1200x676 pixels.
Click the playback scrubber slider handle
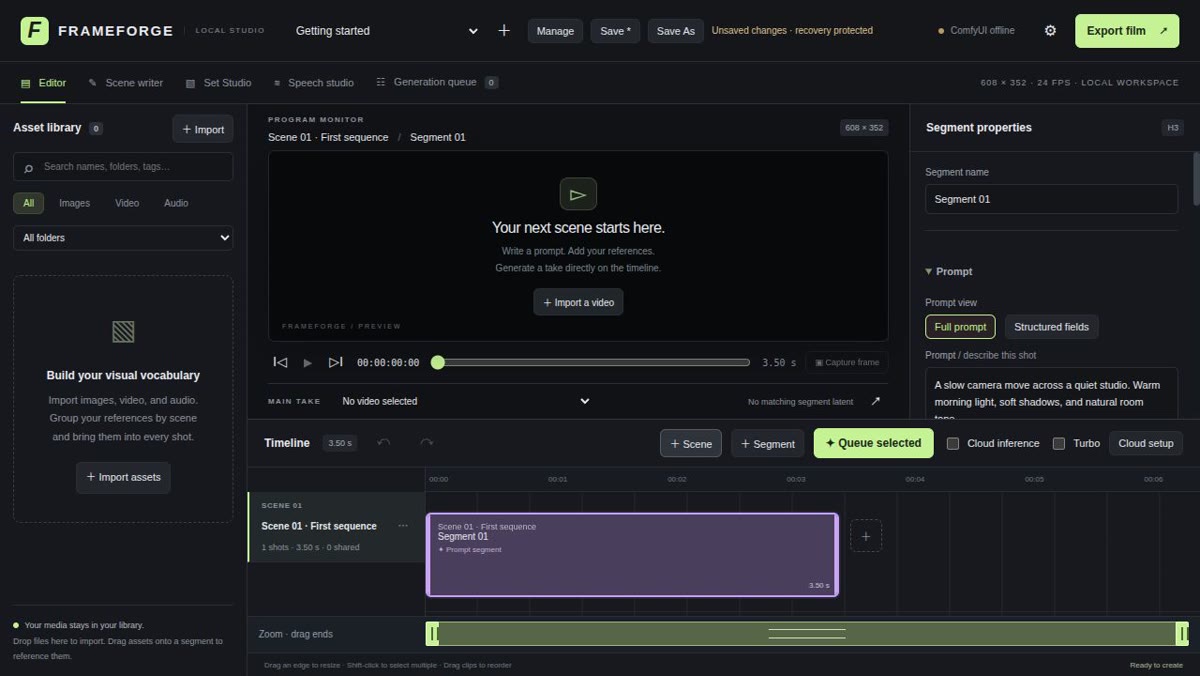437,362
